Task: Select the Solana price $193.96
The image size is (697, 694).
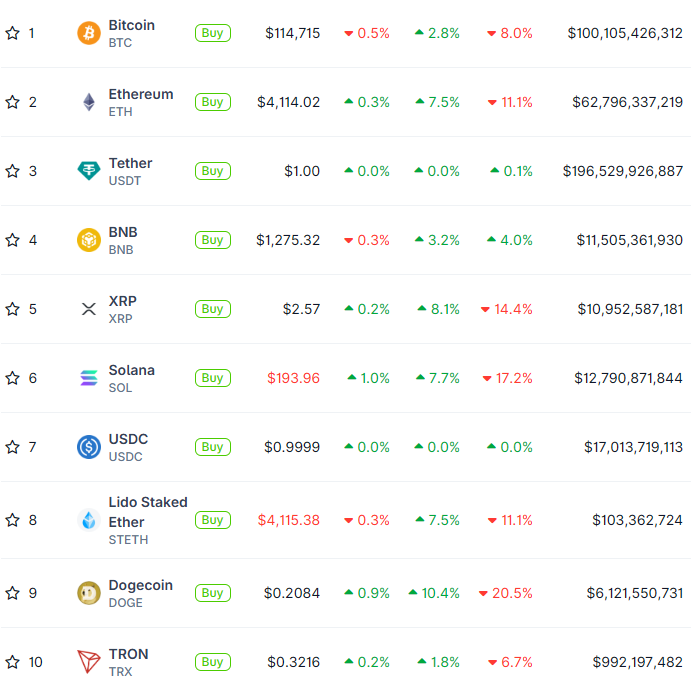Action: tap(293, 378)
